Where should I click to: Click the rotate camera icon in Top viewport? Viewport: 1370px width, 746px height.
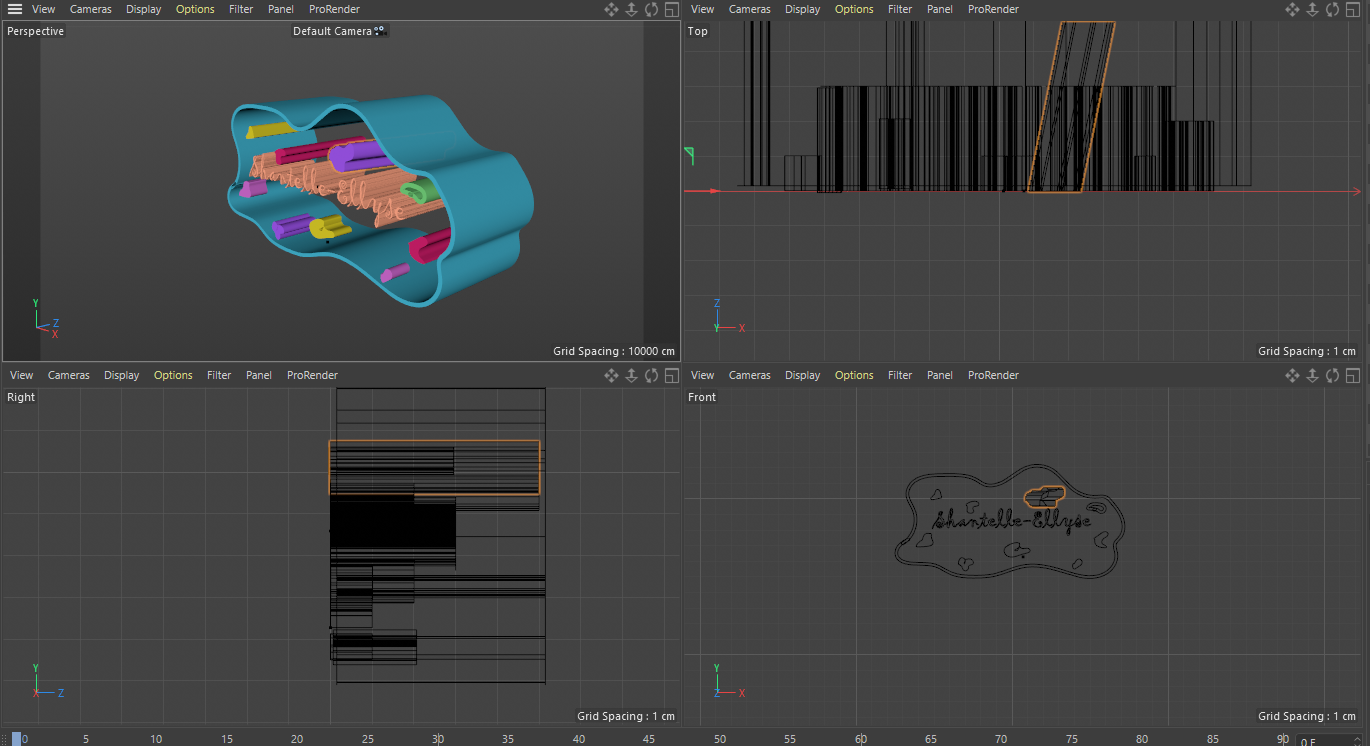1332,9
